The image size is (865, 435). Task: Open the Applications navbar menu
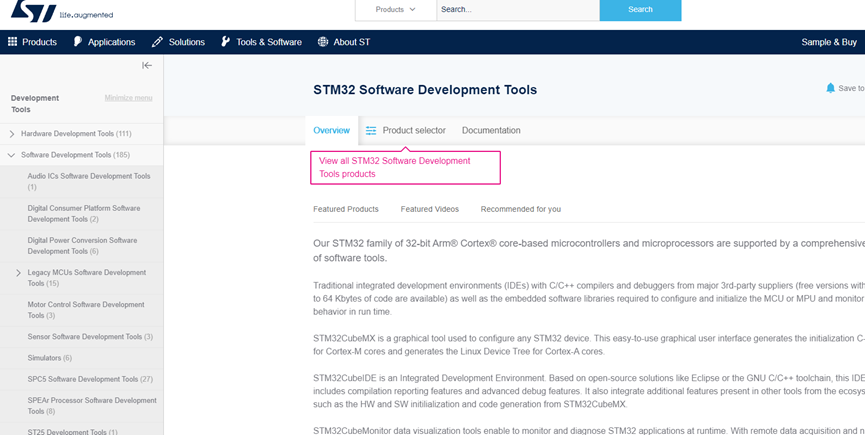[x=111, y=42]
